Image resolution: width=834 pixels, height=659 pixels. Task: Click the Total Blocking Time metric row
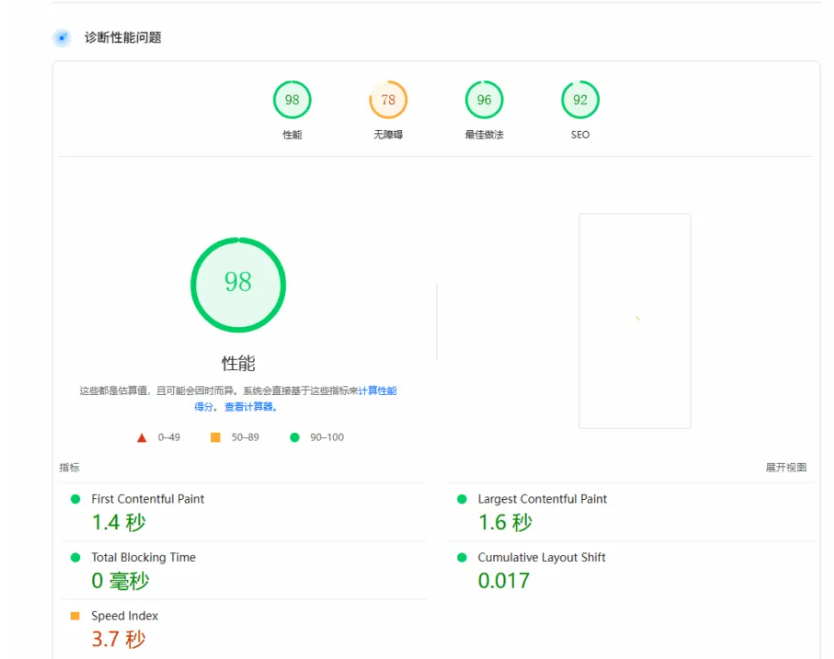(143, 558)
